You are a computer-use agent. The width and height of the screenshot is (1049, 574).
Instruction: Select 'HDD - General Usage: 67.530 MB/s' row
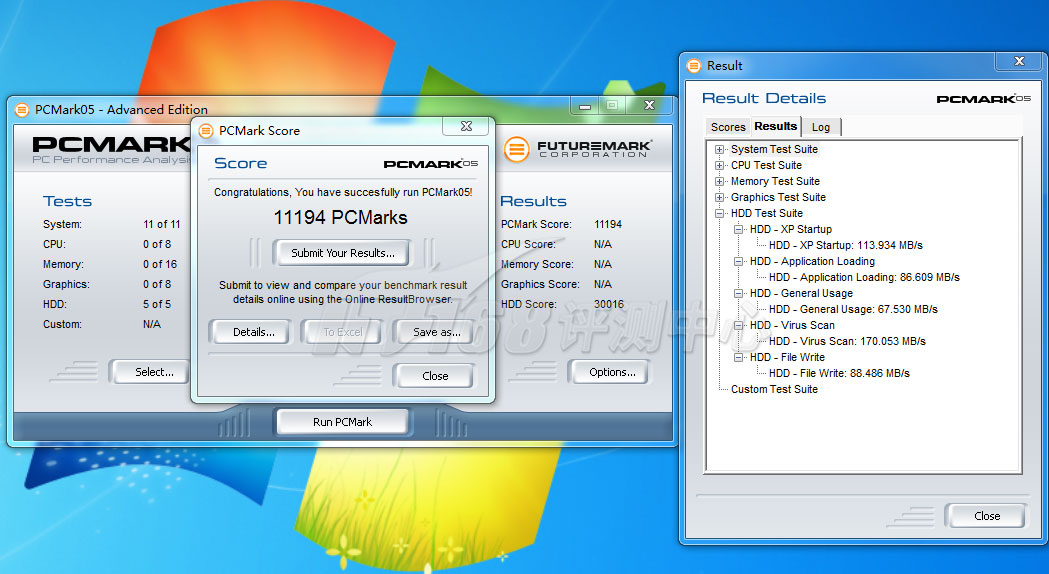tap(853, 309)
